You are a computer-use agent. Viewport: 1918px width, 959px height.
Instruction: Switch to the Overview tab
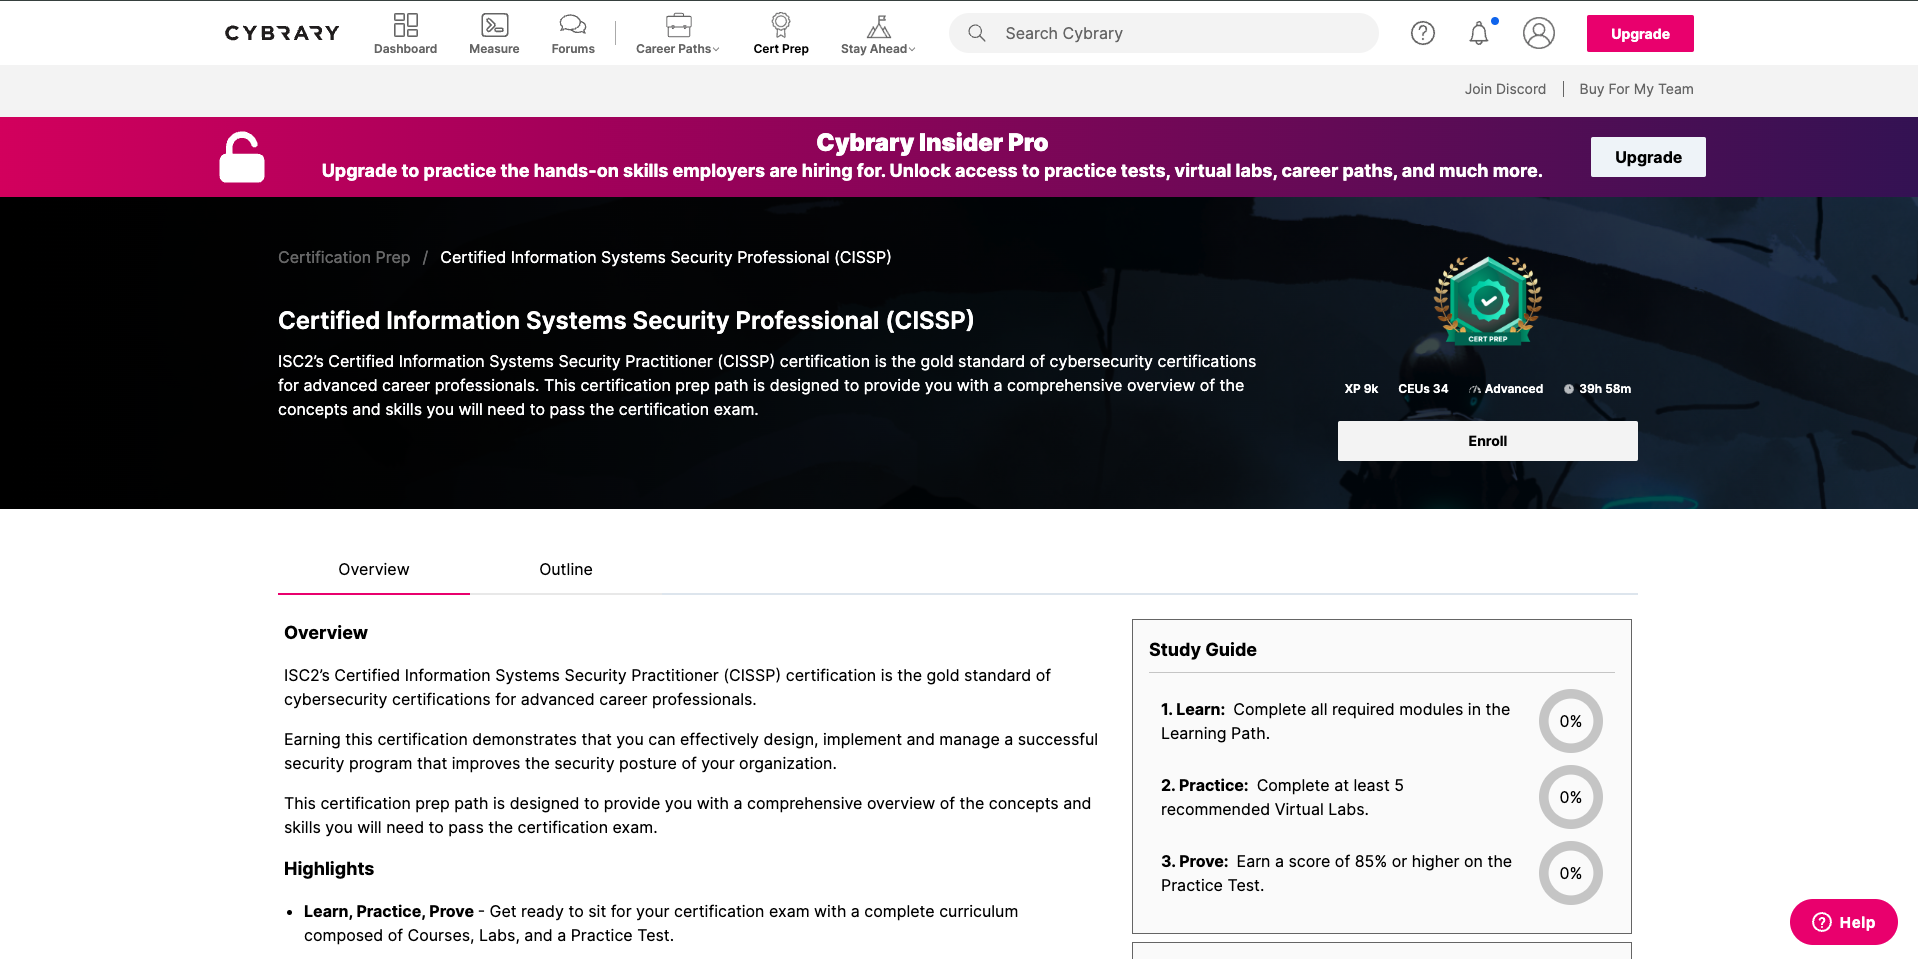(x=374, y=570)
